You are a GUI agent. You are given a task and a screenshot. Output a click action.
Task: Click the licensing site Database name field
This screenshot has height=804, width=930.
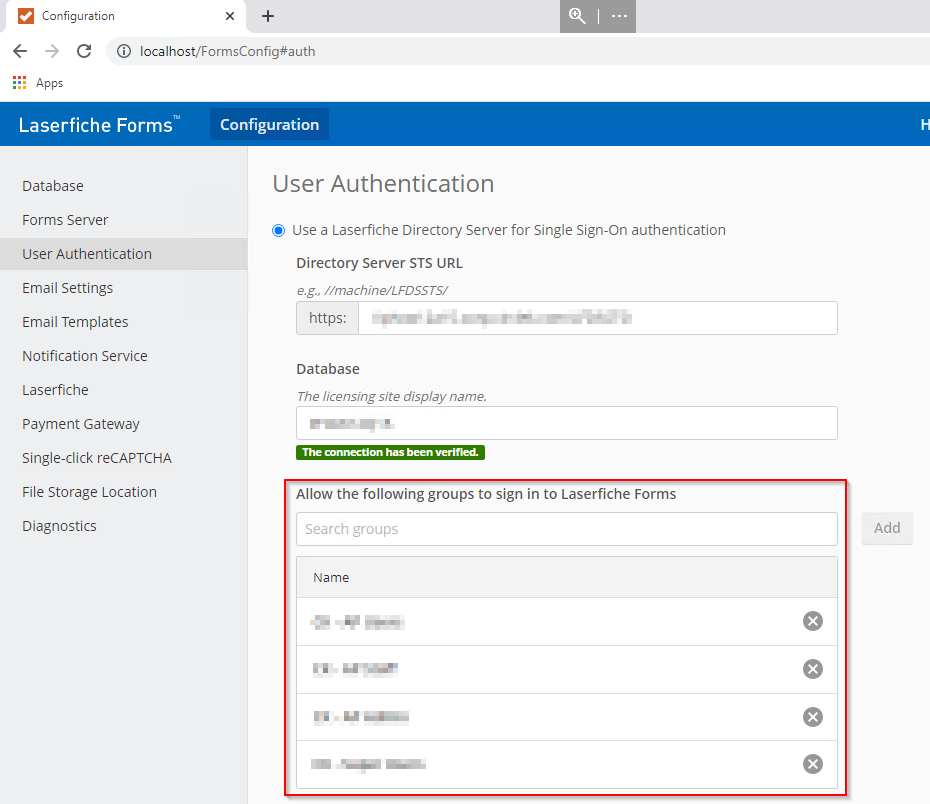(567, 423)
